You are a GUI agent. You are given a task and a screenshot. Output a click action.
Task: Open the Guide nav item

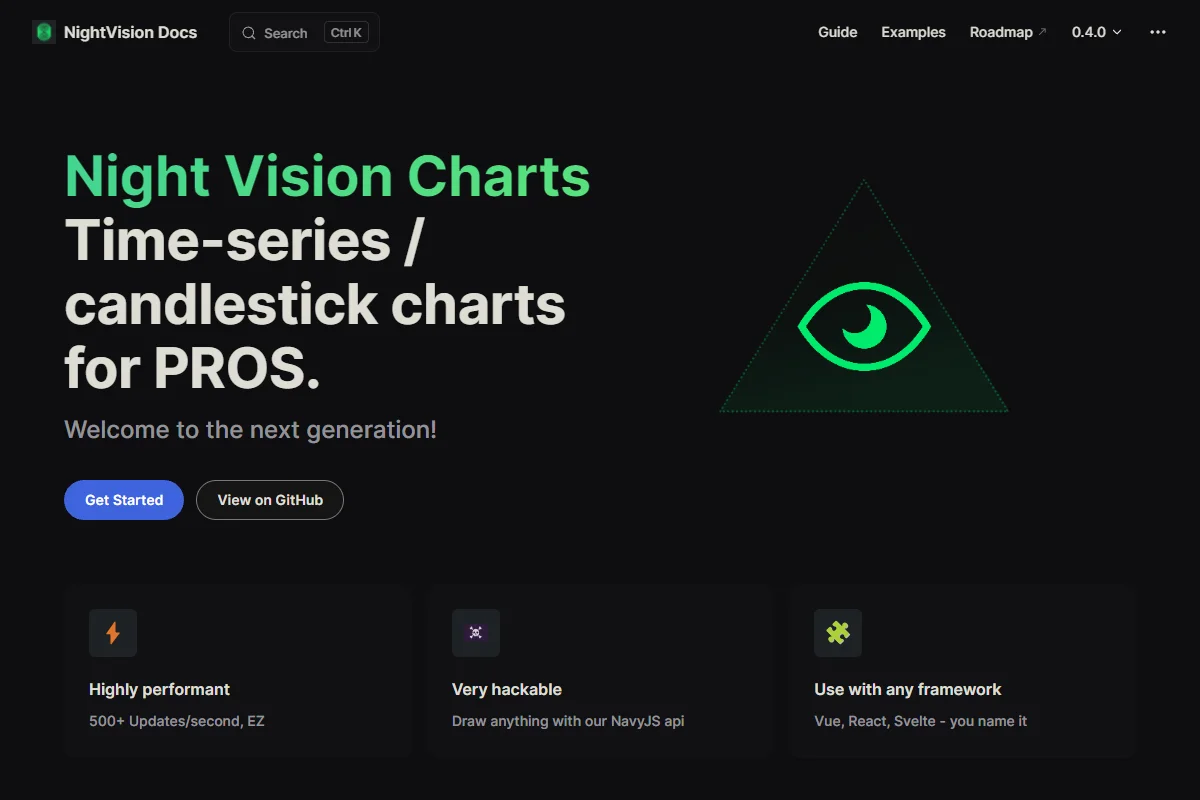(x=837, y=32)
